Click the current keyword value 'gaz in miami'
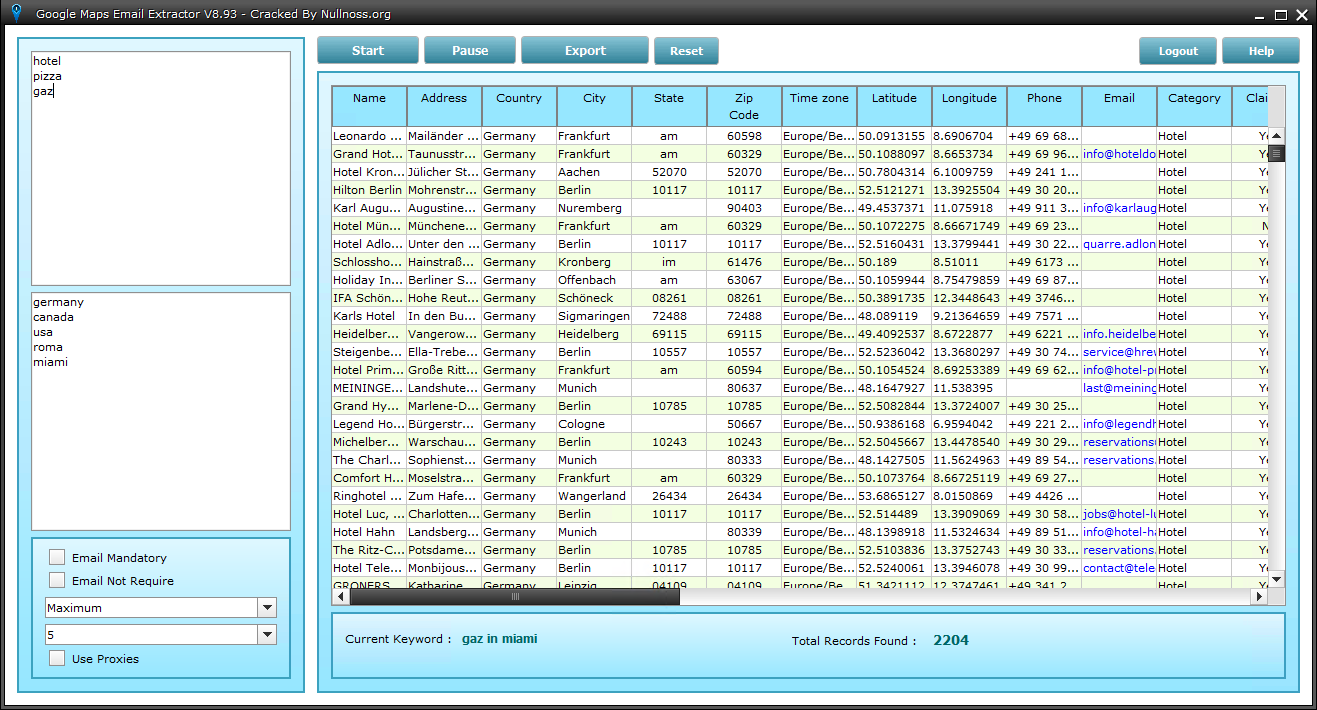The image size is (1317, 710). tap(499, 639)
